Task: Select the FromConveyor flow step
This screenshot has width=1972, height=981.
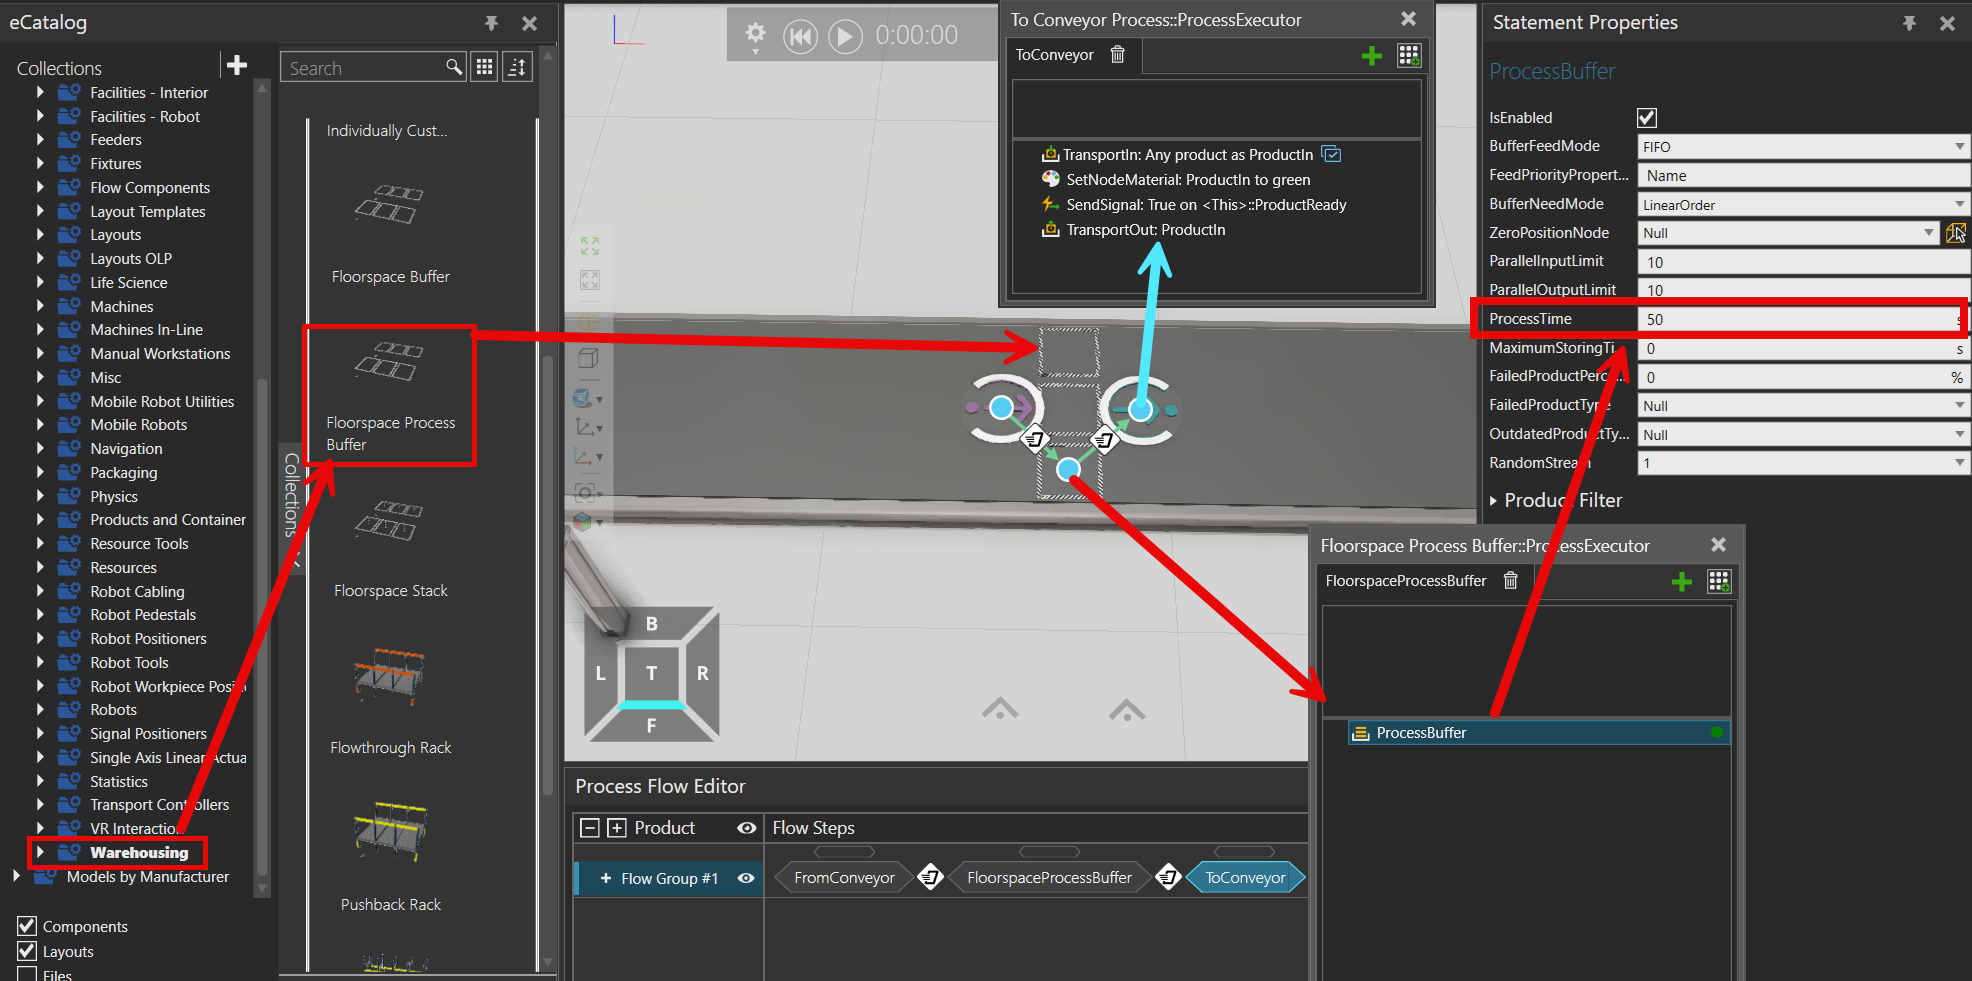Action: (844, 878)
